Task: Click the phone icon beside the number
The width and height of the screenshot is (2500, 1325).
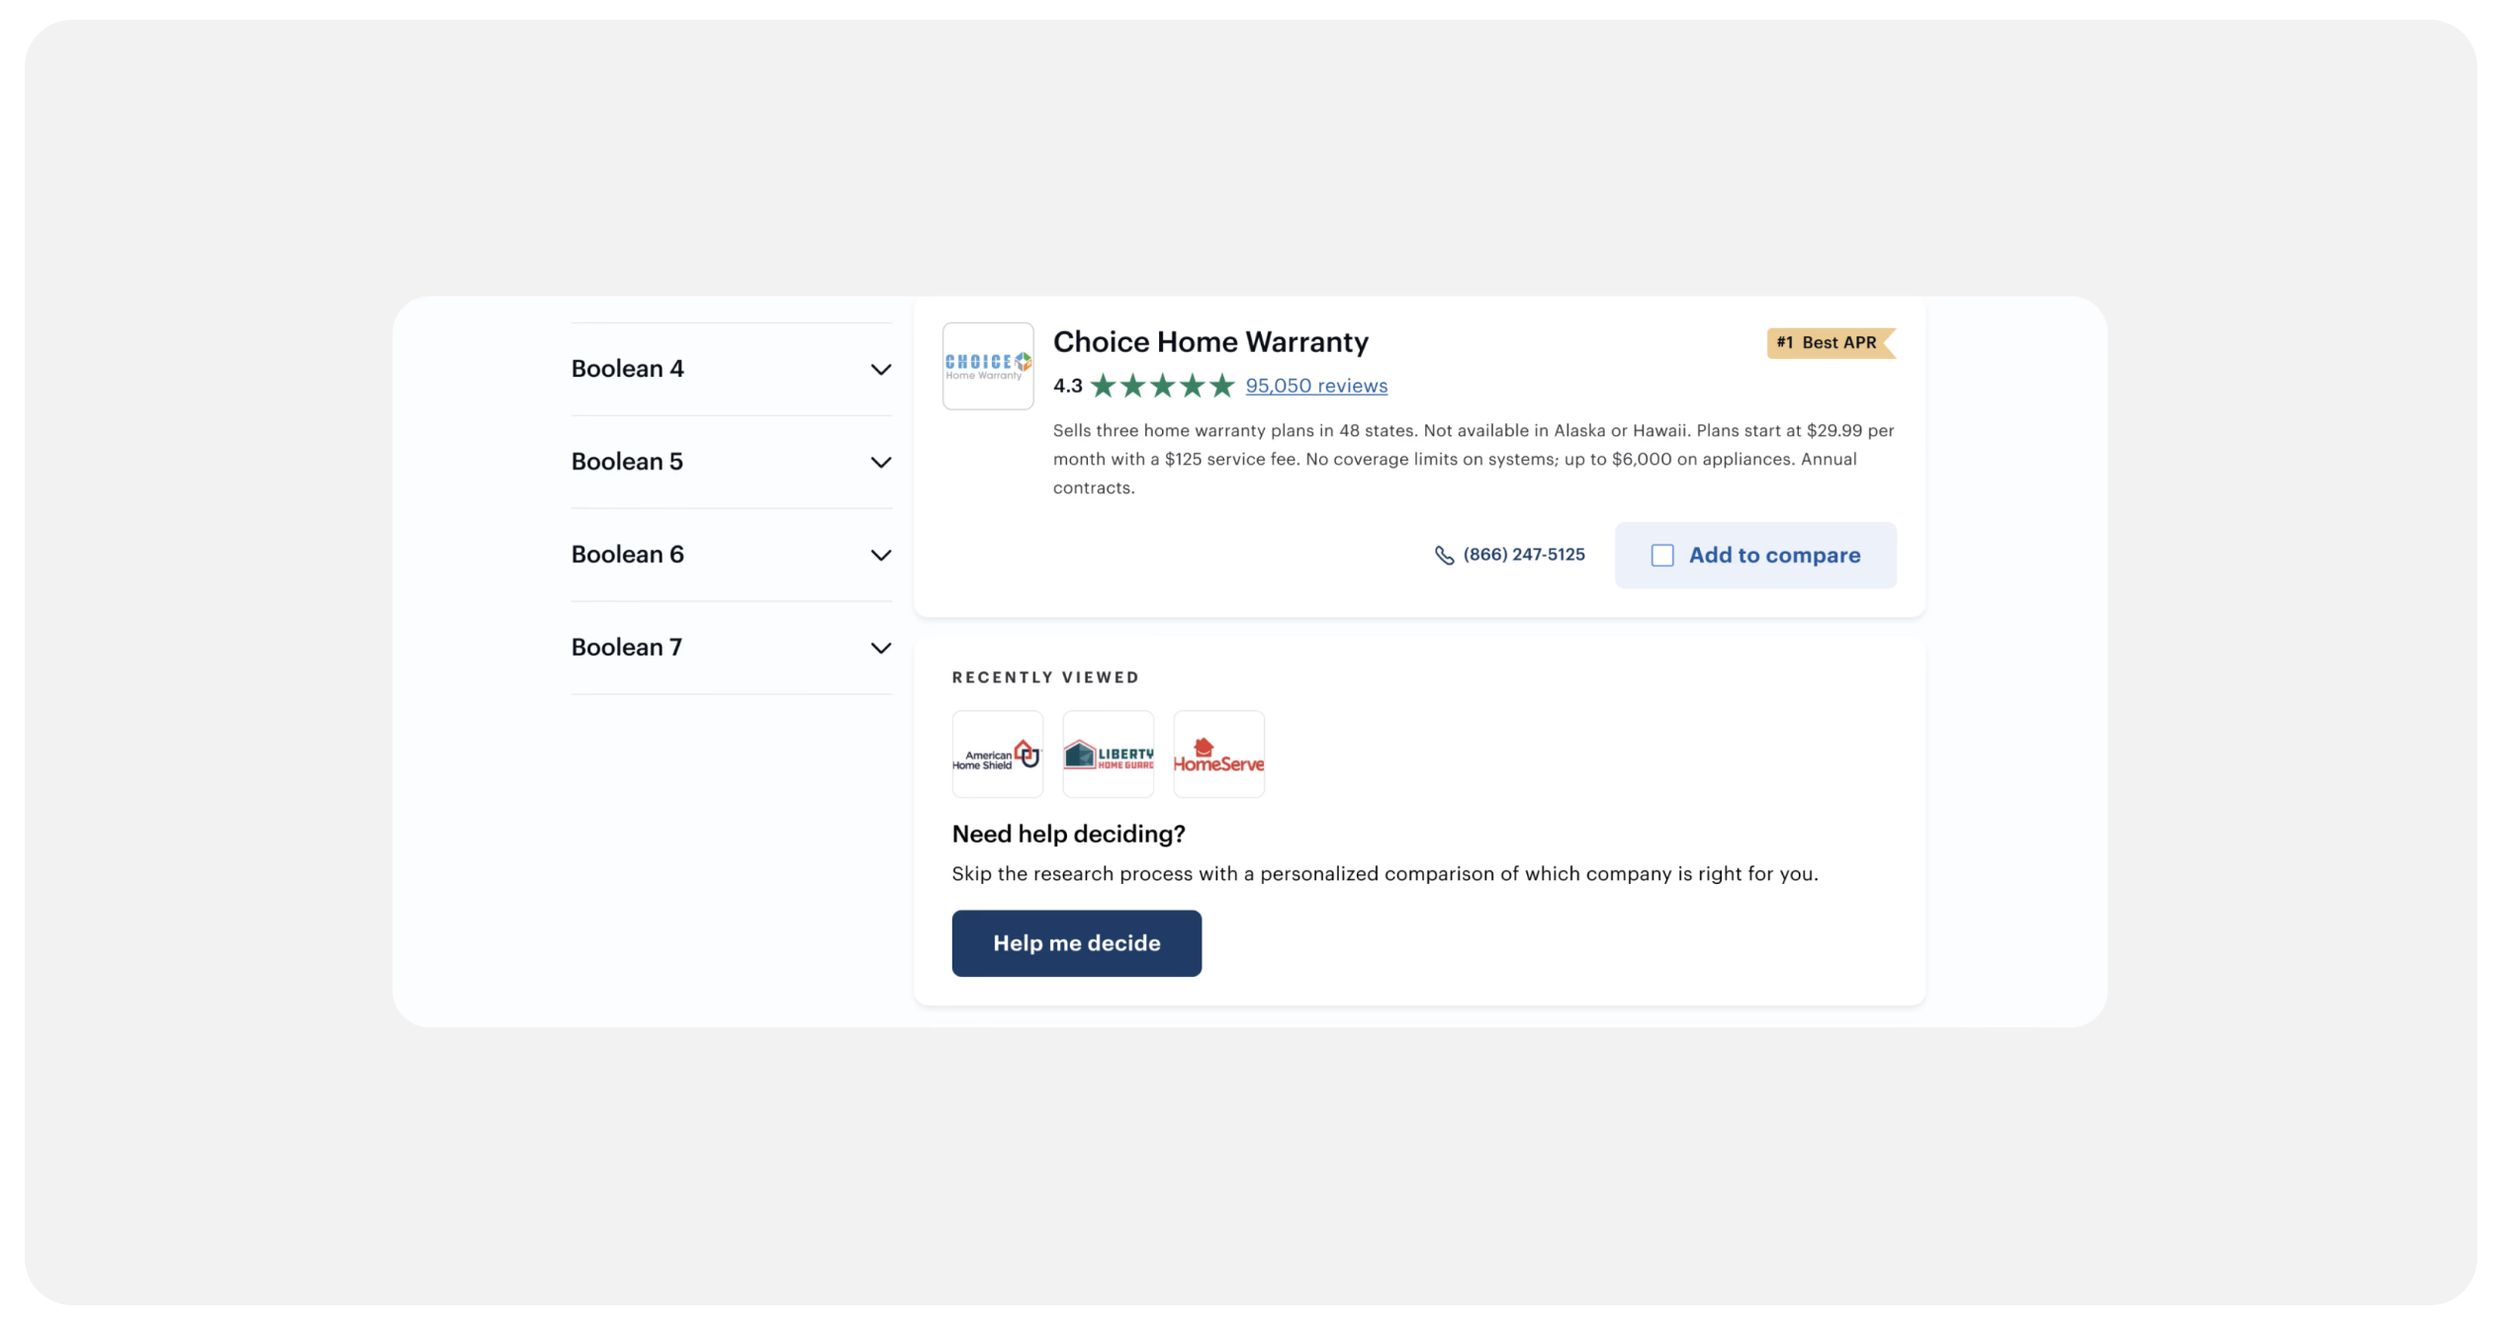Action: click(1443, 555)
